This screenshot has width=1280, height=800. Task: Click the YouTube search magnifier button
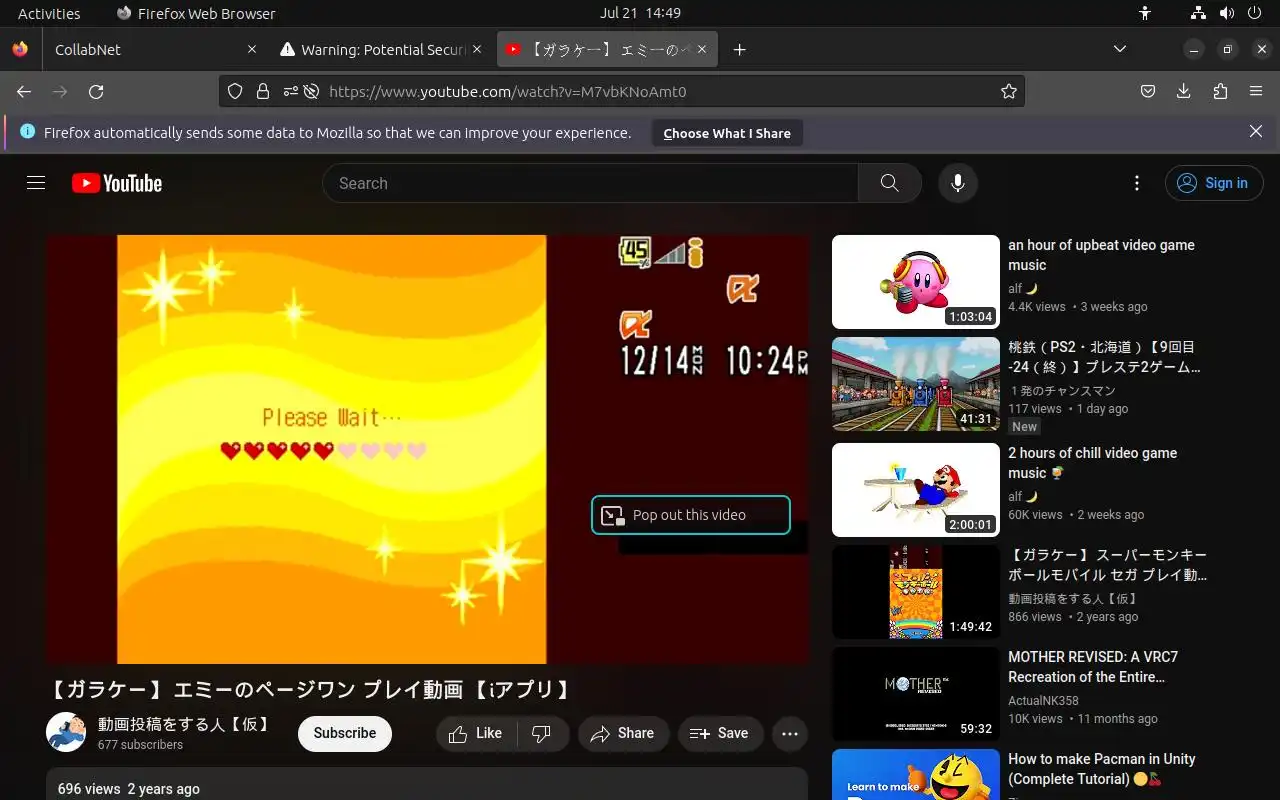[889, 183]
